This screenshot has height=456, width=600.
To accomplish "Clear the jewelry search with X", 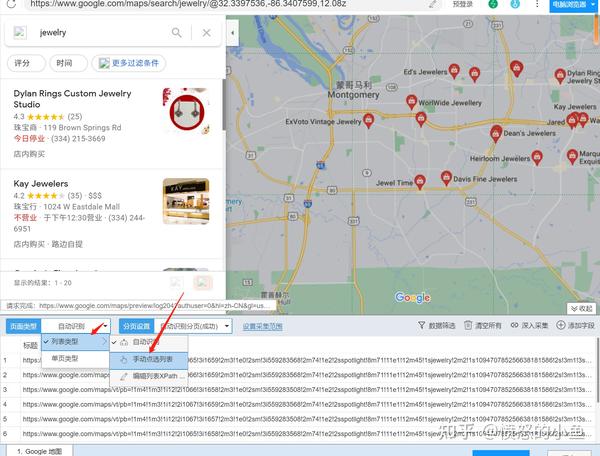I will point(207,33).
